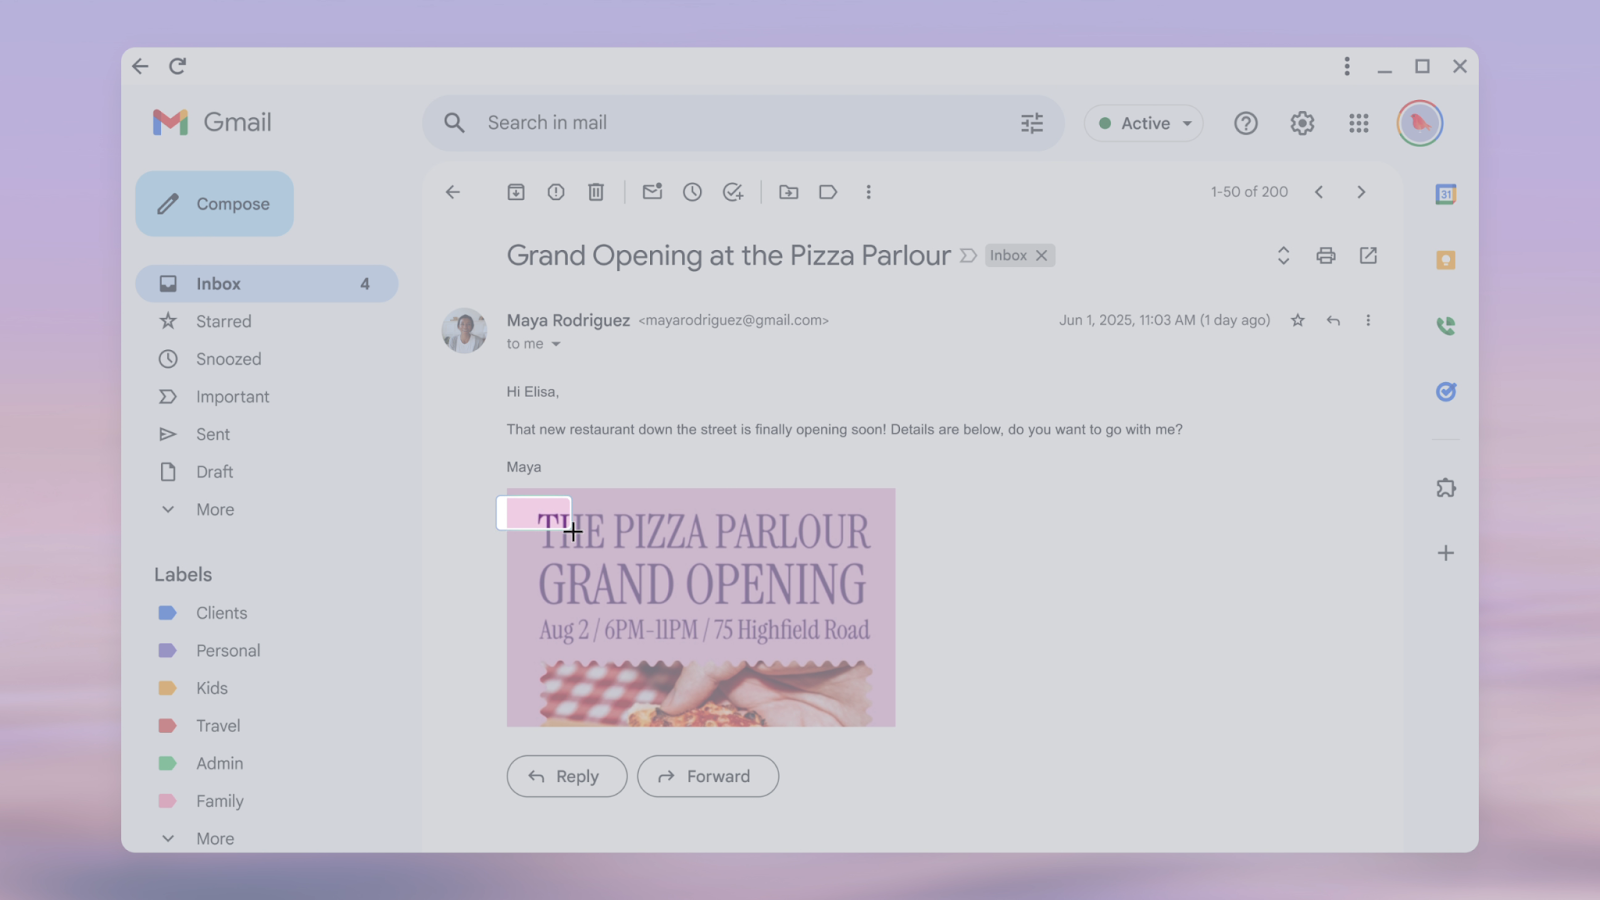Screen dimensions: 1600x900
Task: Click the archive icon in email toolbar
Action: click(516, 192)
